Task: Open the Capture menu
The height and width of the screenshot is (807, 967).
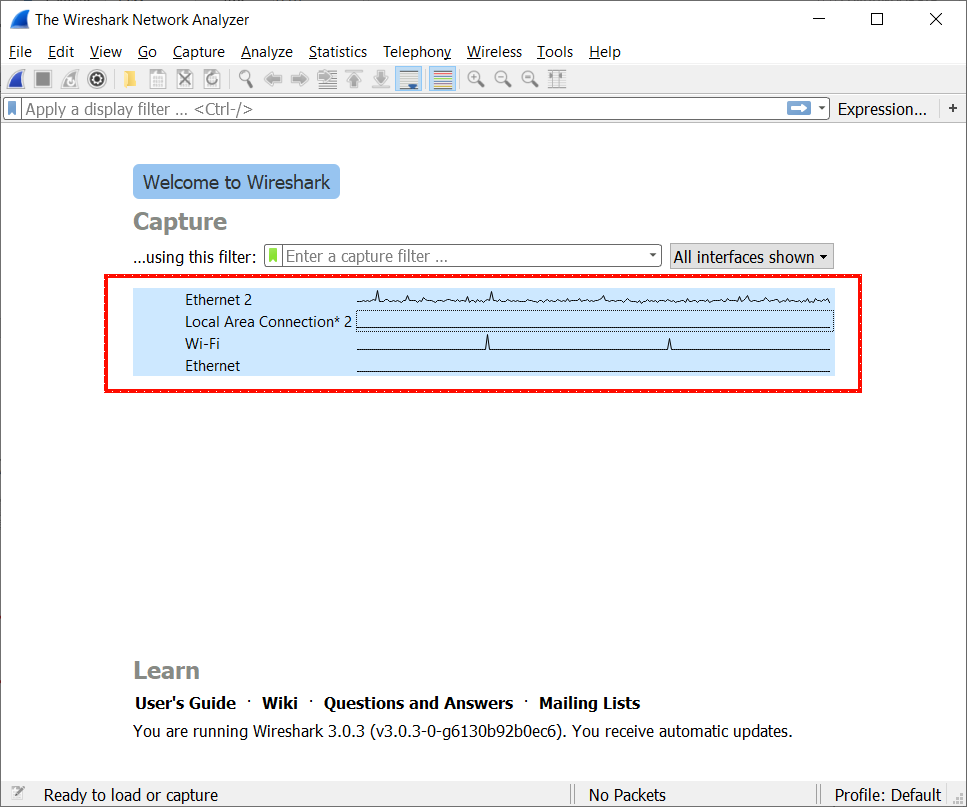Action: click(199, 52)
